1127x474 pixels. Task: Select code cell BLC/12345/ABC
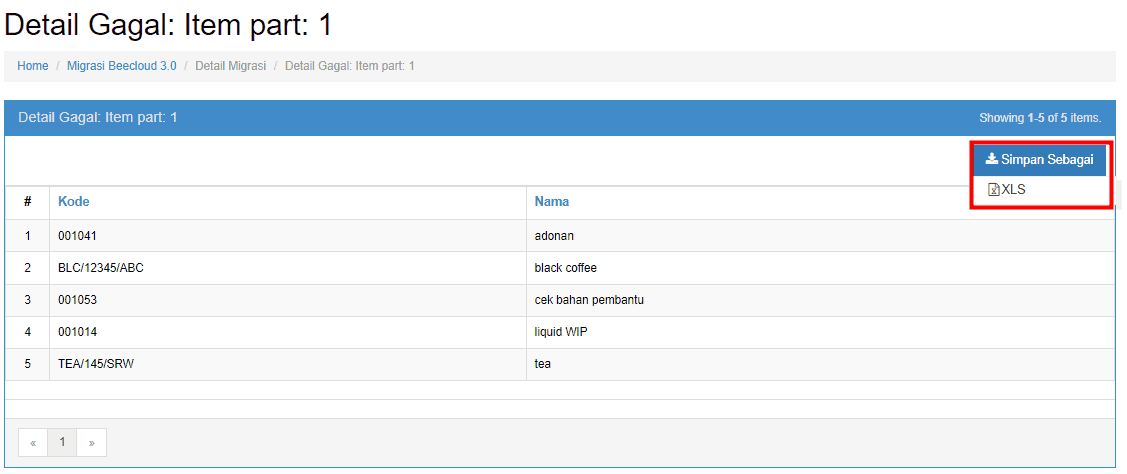pos(288,268)
